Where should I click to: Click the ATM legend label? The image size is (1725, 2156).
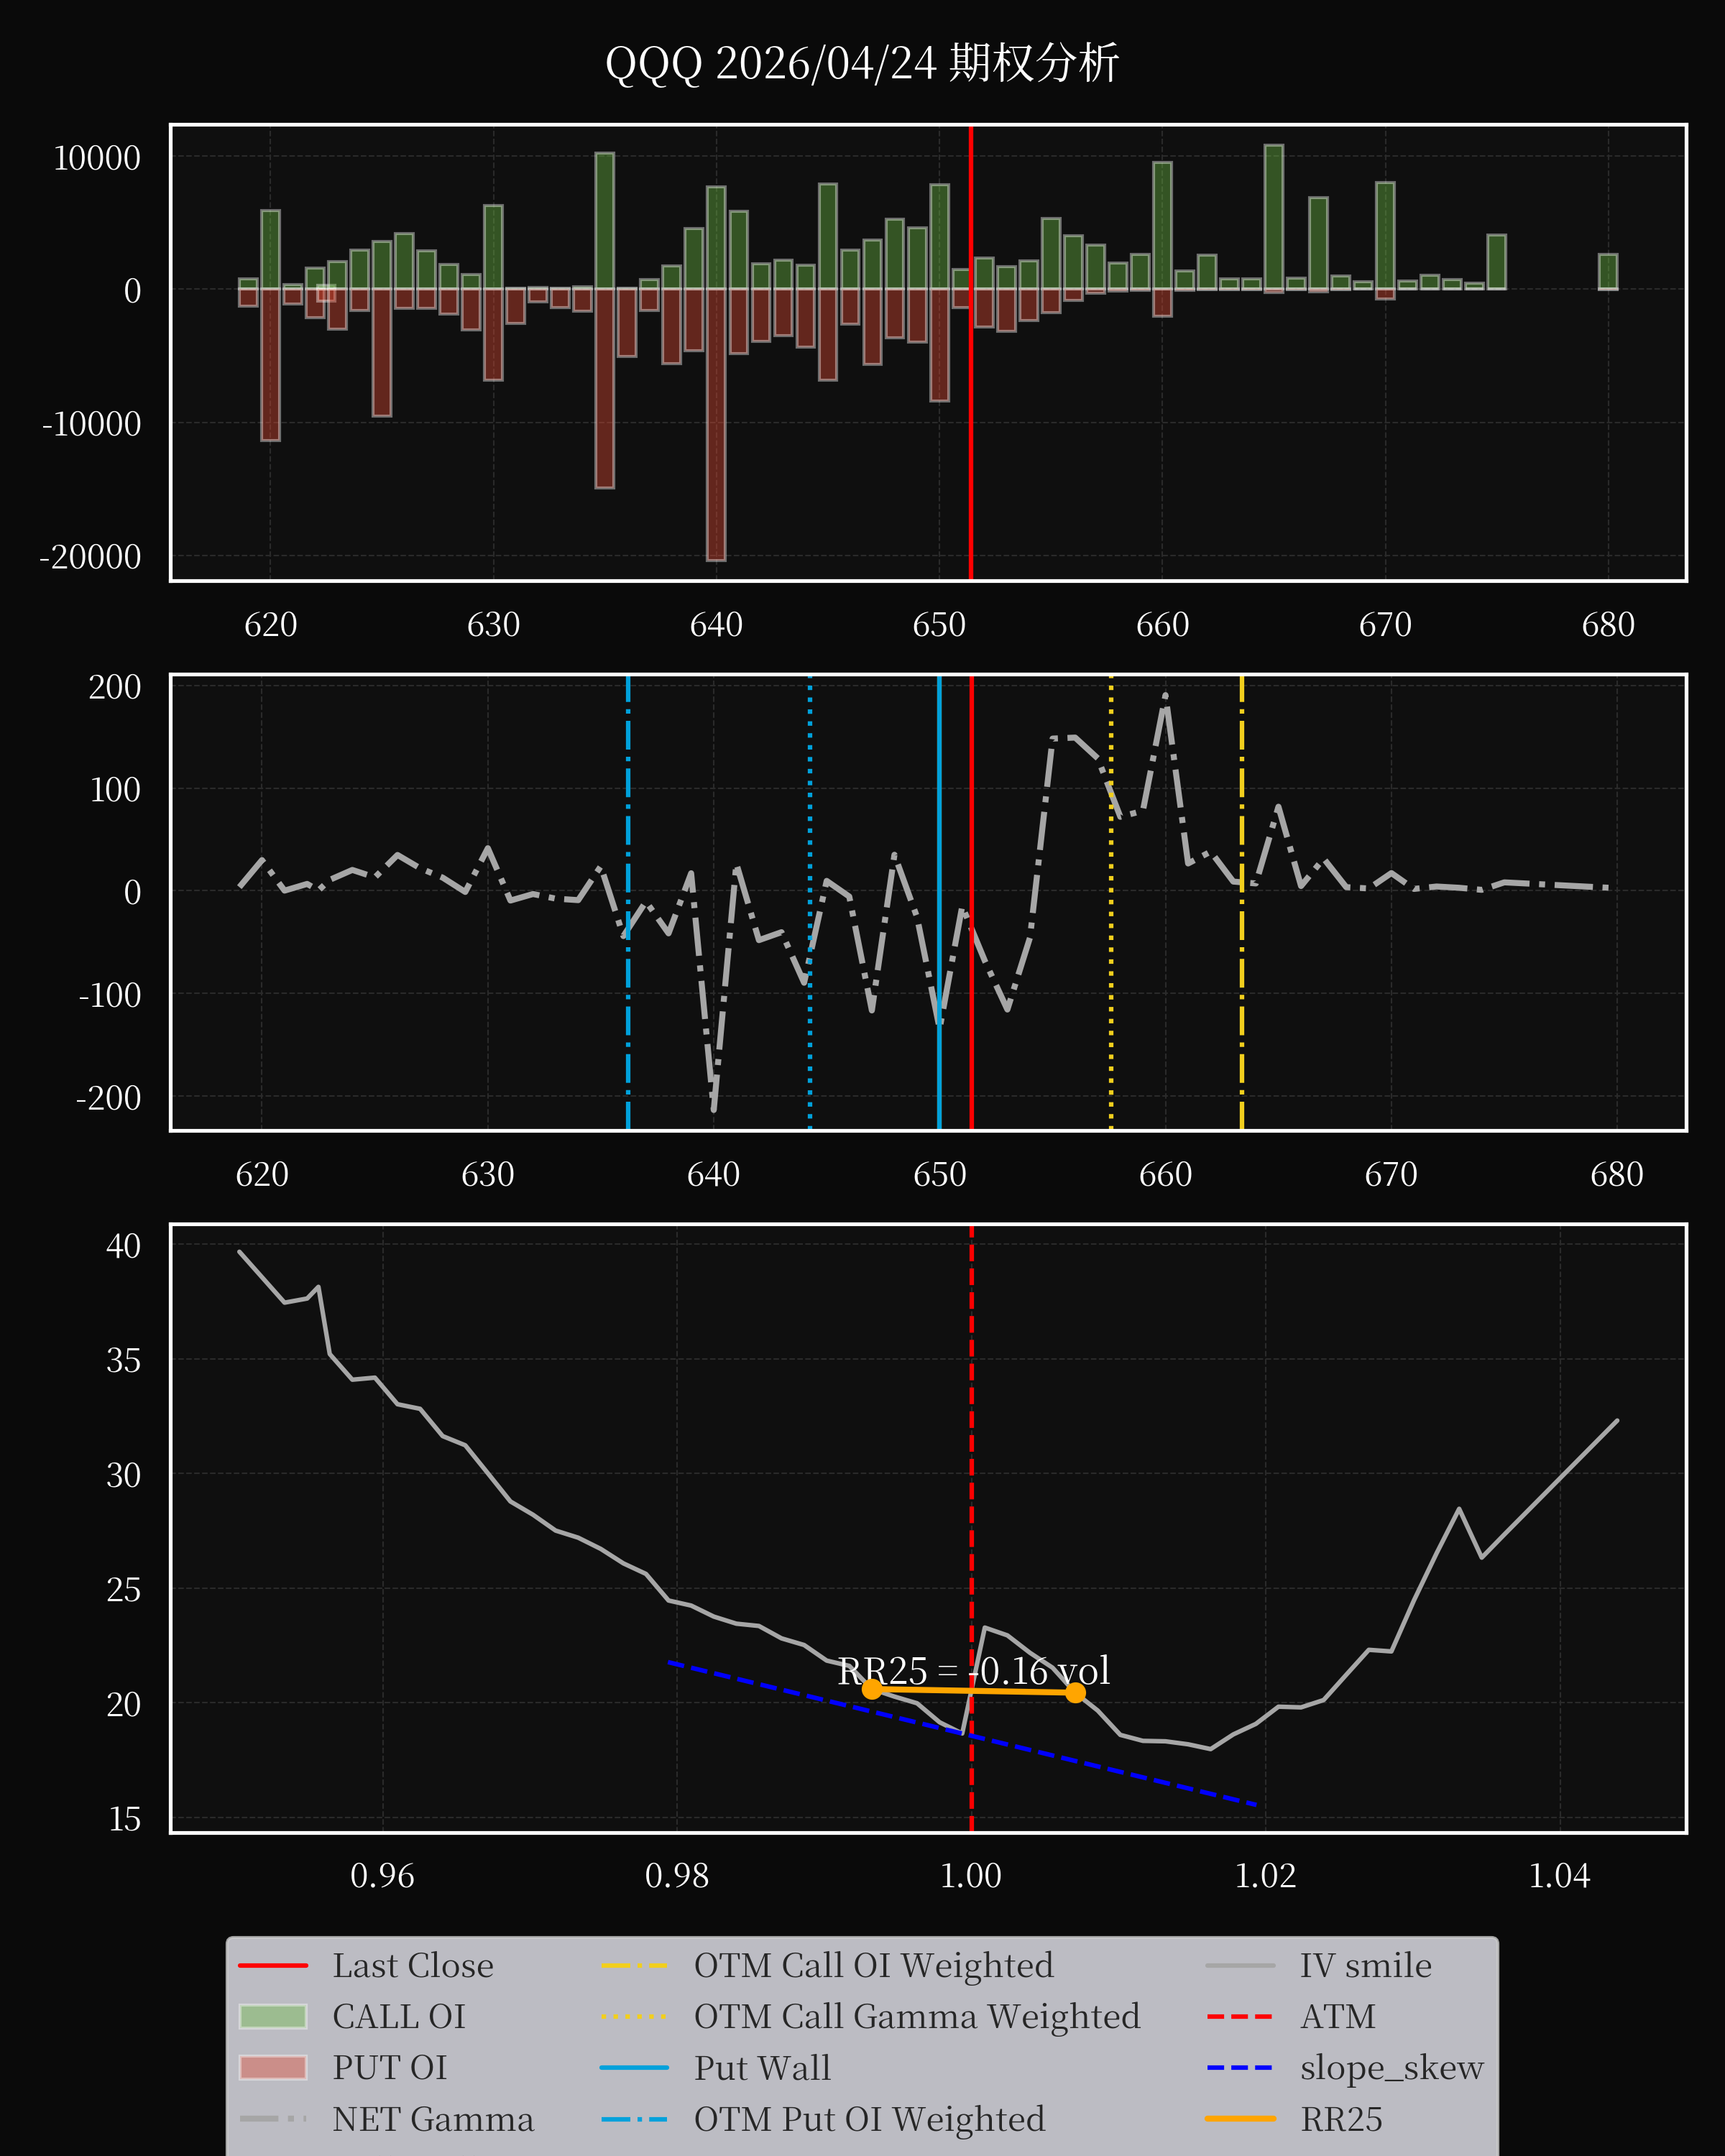[x=1338, y=2017]
